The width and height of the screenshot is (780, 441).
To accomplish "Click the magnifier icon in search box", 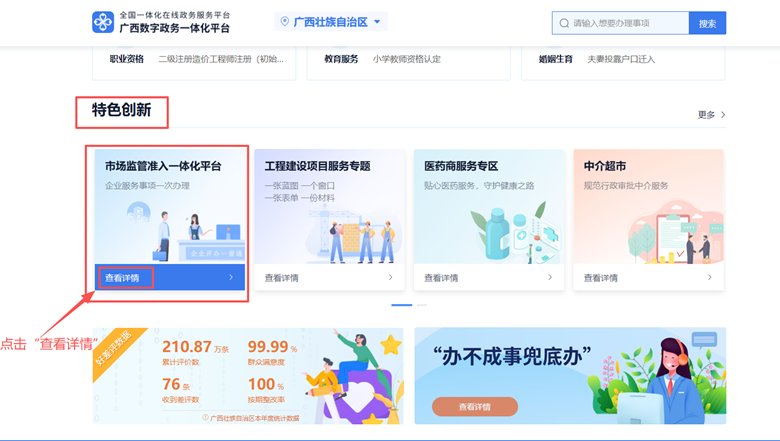I will 565,23.
